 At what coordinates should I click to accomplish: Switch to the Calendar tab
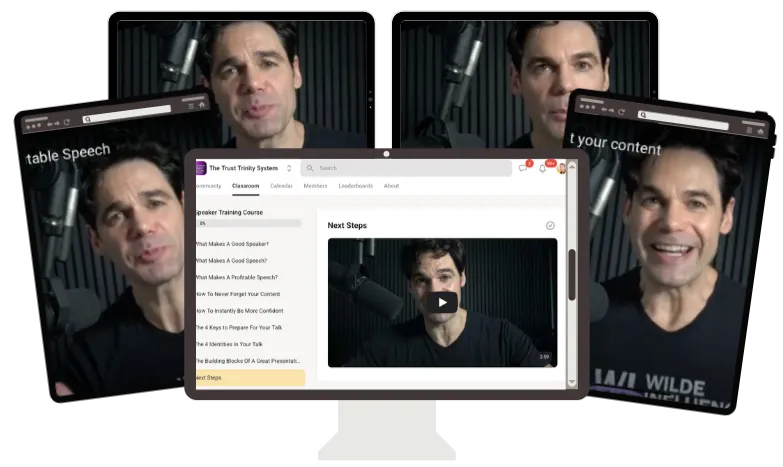tap(281, 186)
